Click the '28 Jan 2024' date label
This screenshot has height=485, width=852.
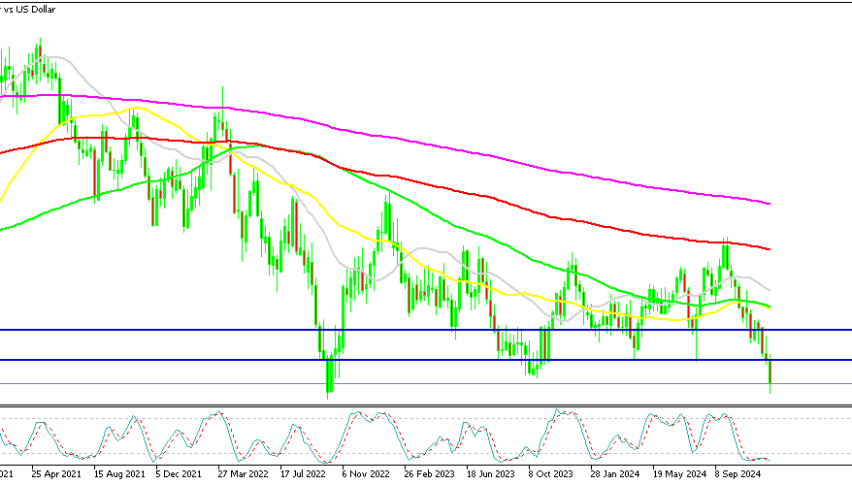pyautogui.click(x=615, y=474)
